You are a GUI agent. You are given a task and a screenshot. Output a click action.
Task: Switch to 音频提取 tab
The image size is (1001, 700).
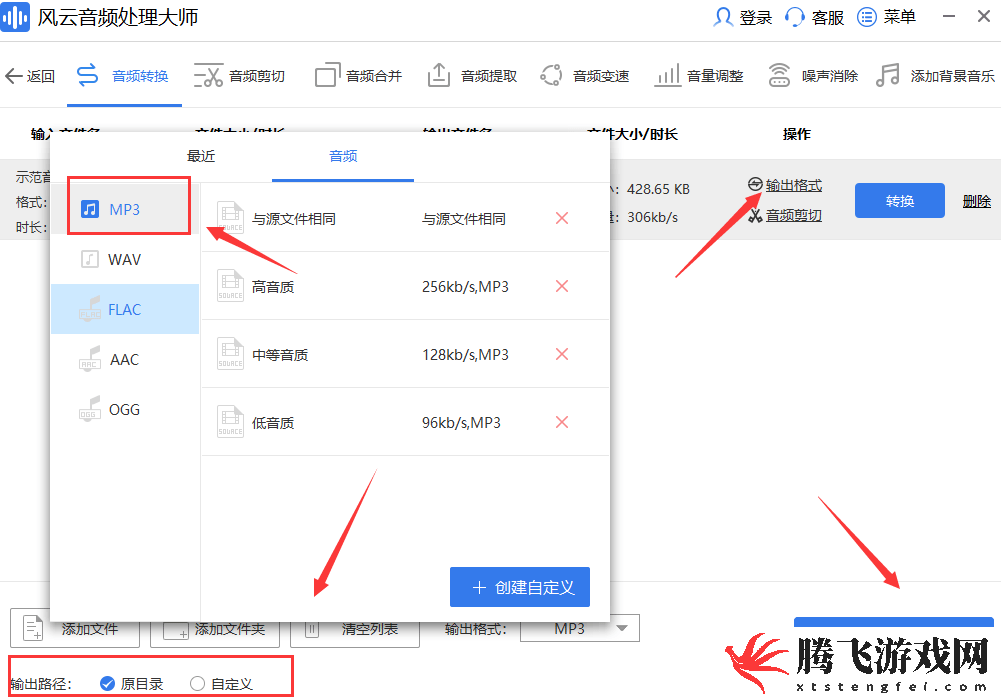click(x=472, y=76)
